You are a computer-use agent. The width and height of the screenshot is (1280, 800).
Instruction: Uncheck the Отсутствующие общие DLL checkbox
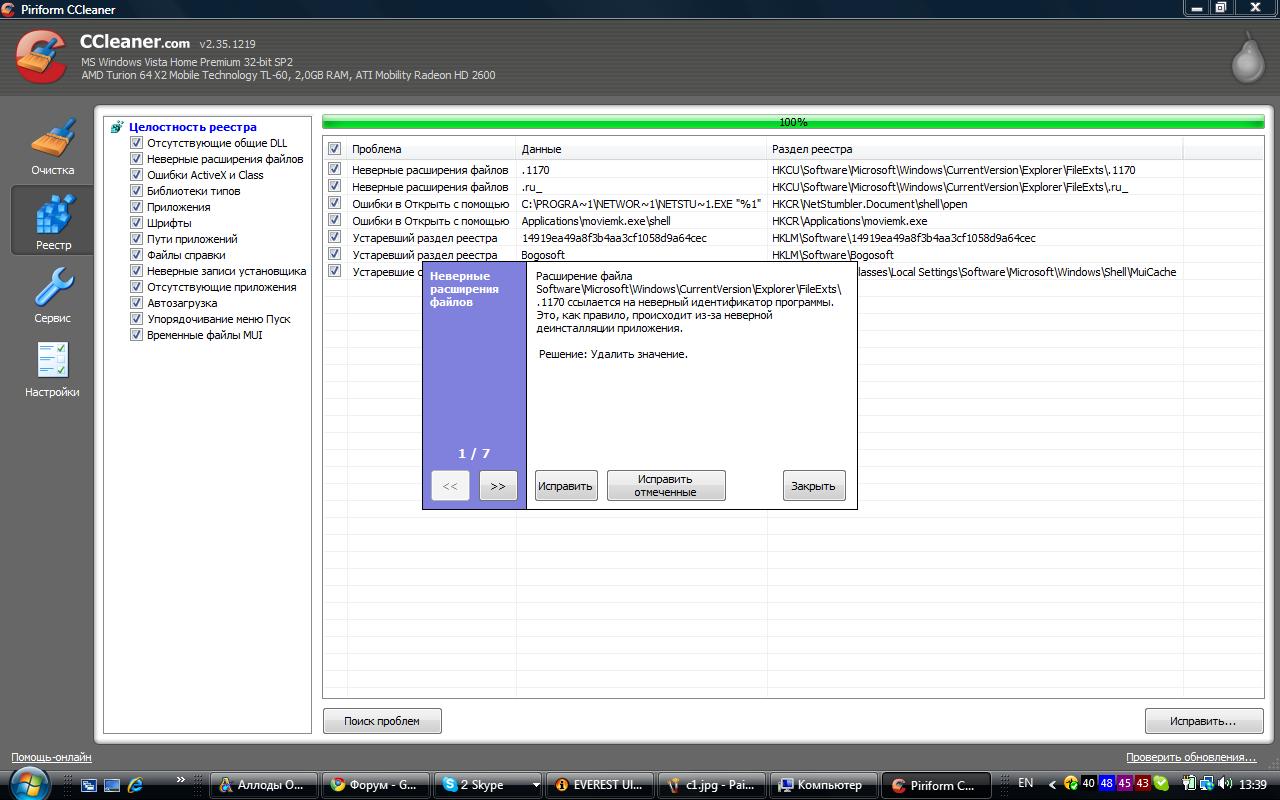[x=137, y=143]
